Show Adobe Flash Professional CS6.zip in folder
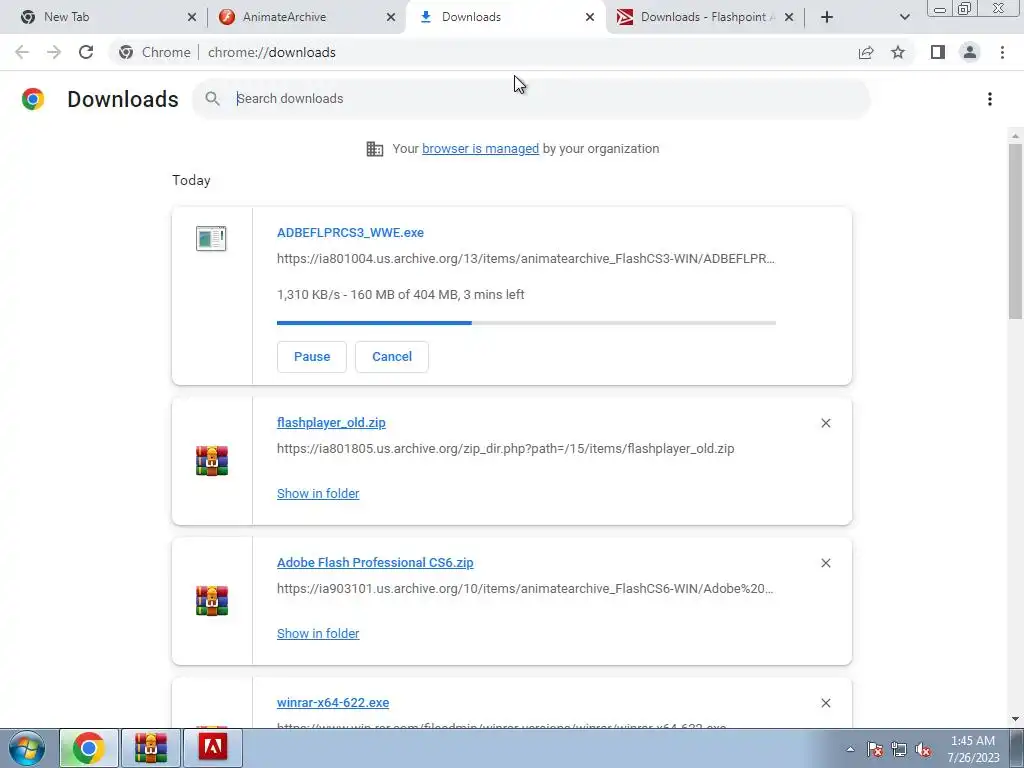Viewport: 1024px width, 768px height. pos(318,633)
